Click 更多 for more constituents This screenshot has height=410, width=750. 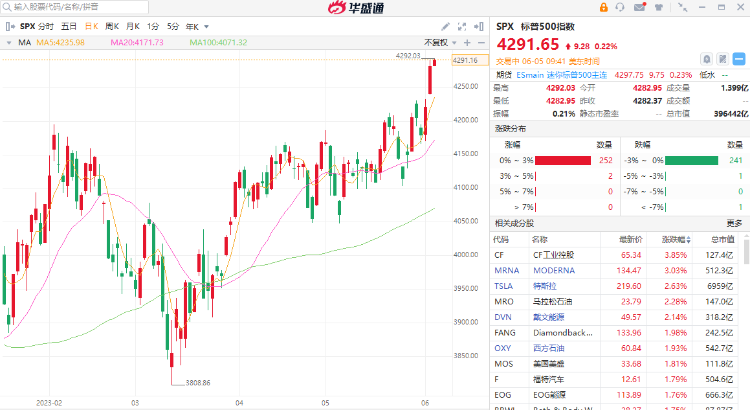734,223
